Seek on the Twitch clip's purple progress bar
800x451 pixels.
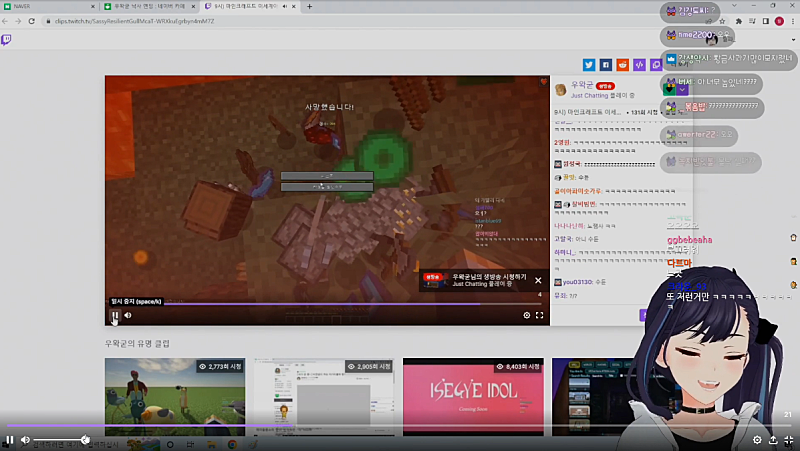click(x=327, y=304)
